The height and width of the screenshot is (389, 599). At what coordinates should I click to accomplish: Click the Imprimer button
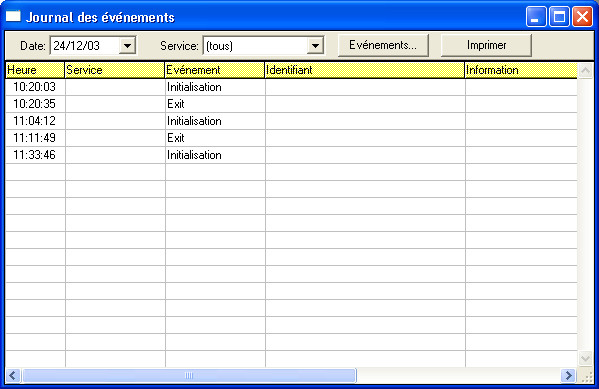(x=486, y=45)
